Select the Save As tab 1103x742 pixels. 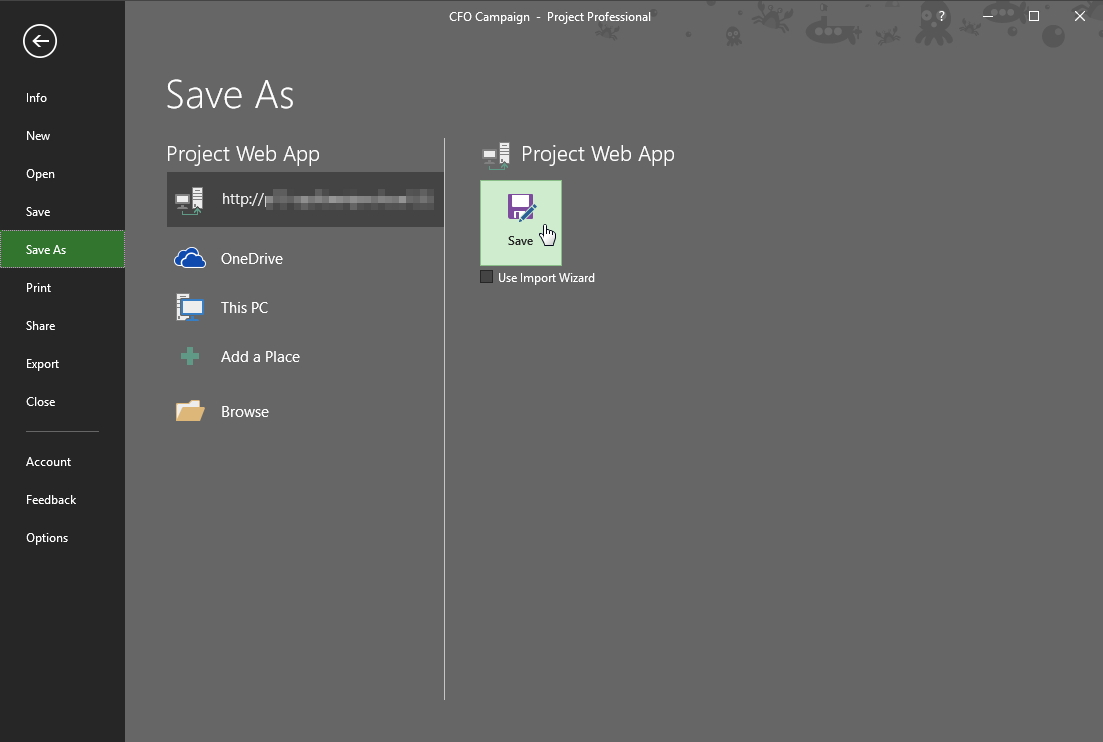click(x=63, y=250)
